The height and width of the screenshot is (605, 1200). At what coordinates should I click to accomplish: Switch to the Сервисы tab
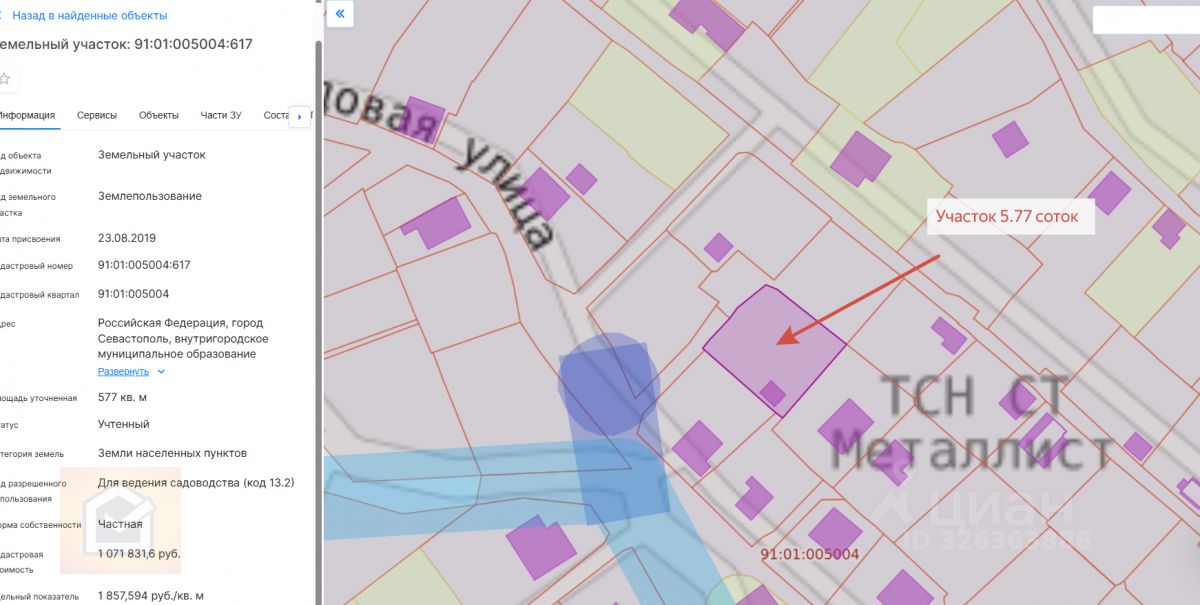[97, 115]
